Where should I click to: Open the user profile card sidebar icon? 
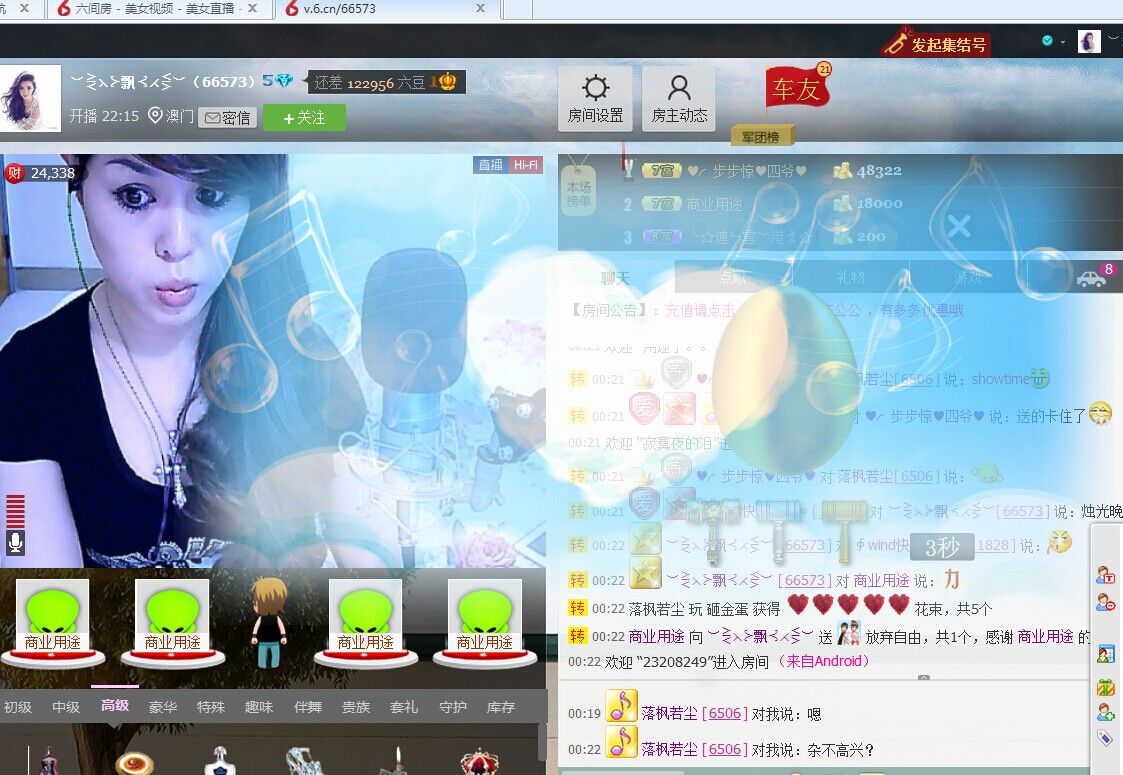click(1105, 654)
